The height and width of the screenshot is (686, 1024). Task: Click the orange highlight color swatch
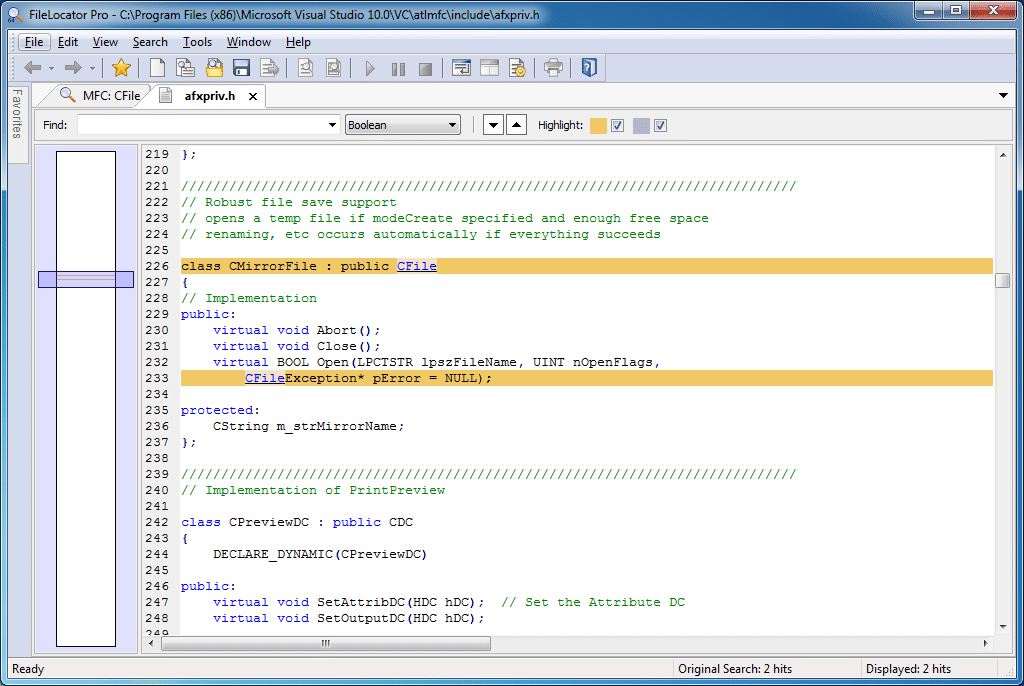[x=598, y=125]
